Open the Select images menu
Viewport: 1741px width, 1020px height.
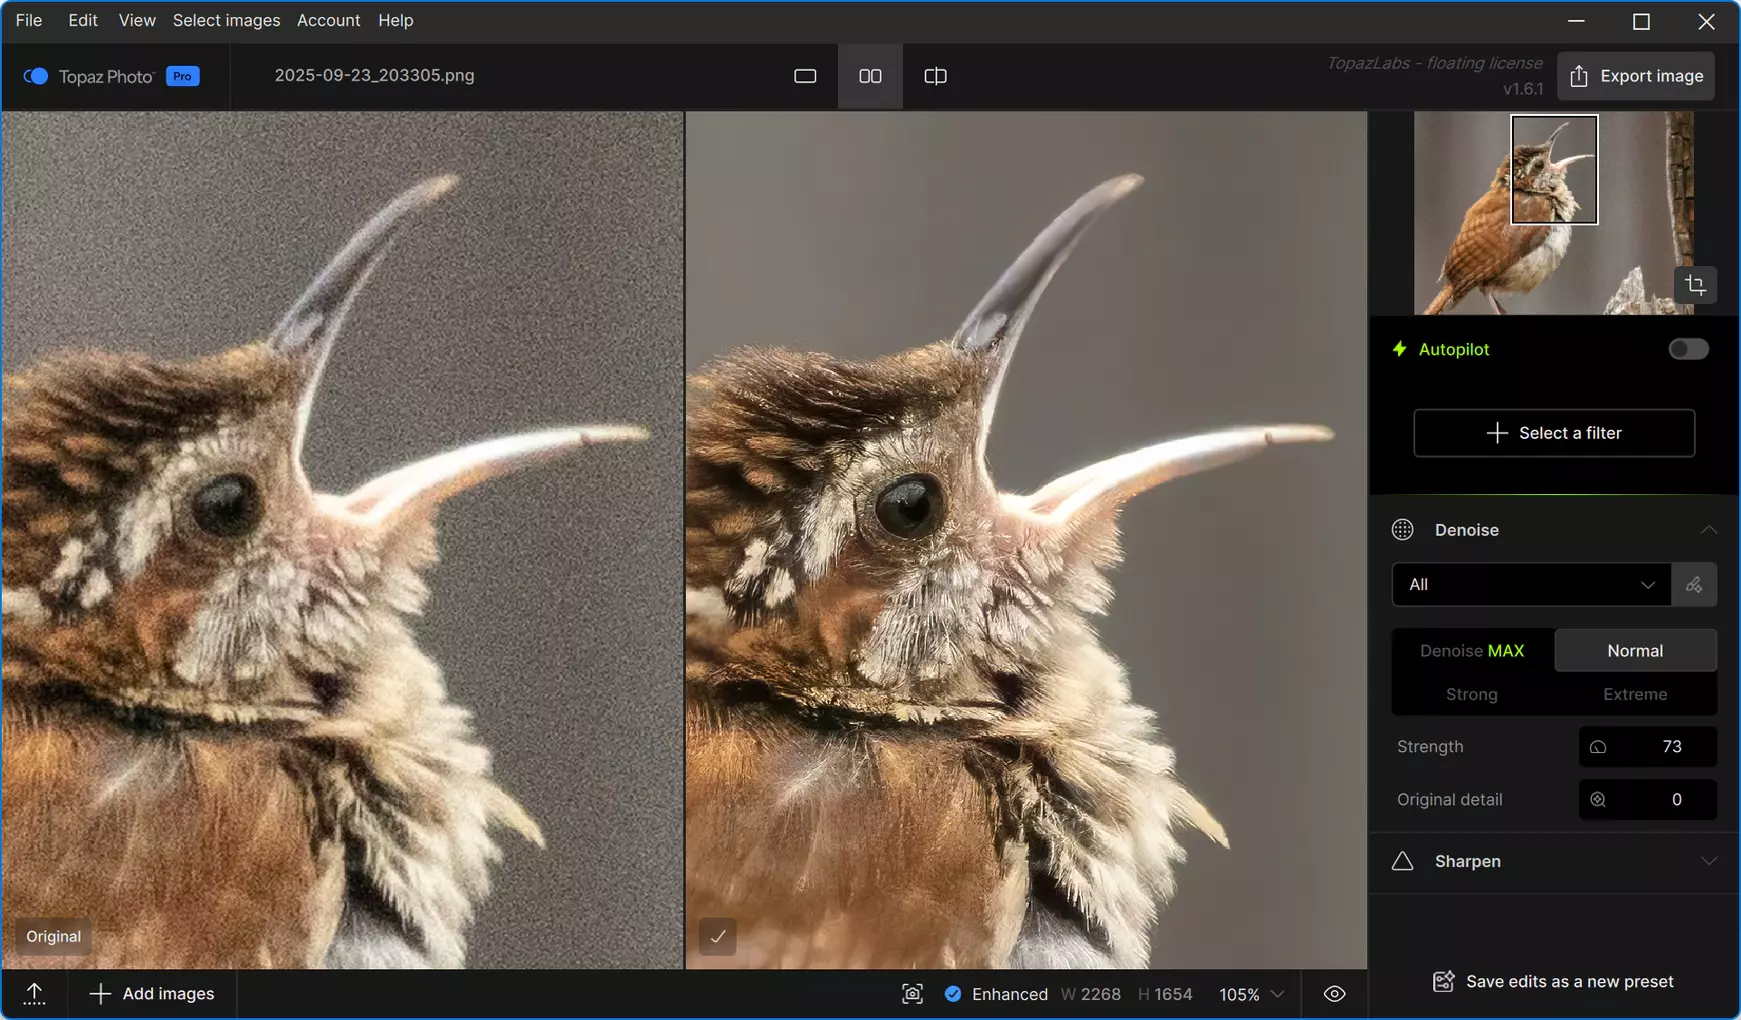[226, 20]
